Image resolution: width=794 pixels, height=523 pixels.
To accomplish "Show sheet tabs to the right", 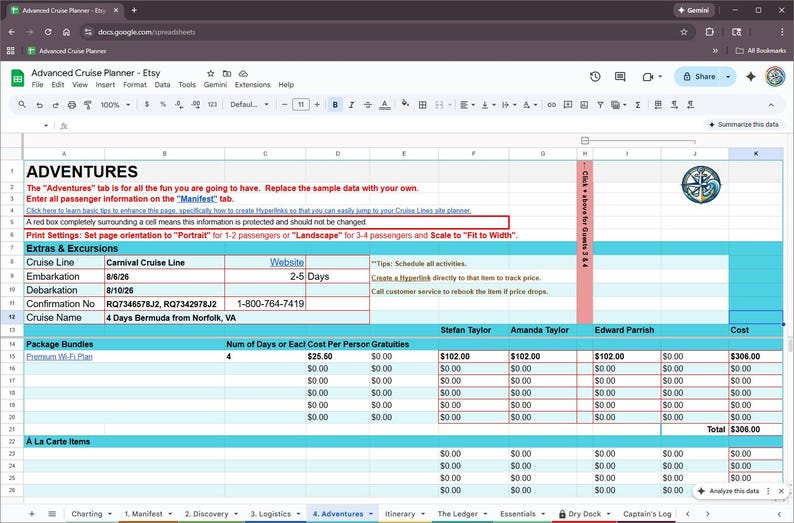I will 707,513.
